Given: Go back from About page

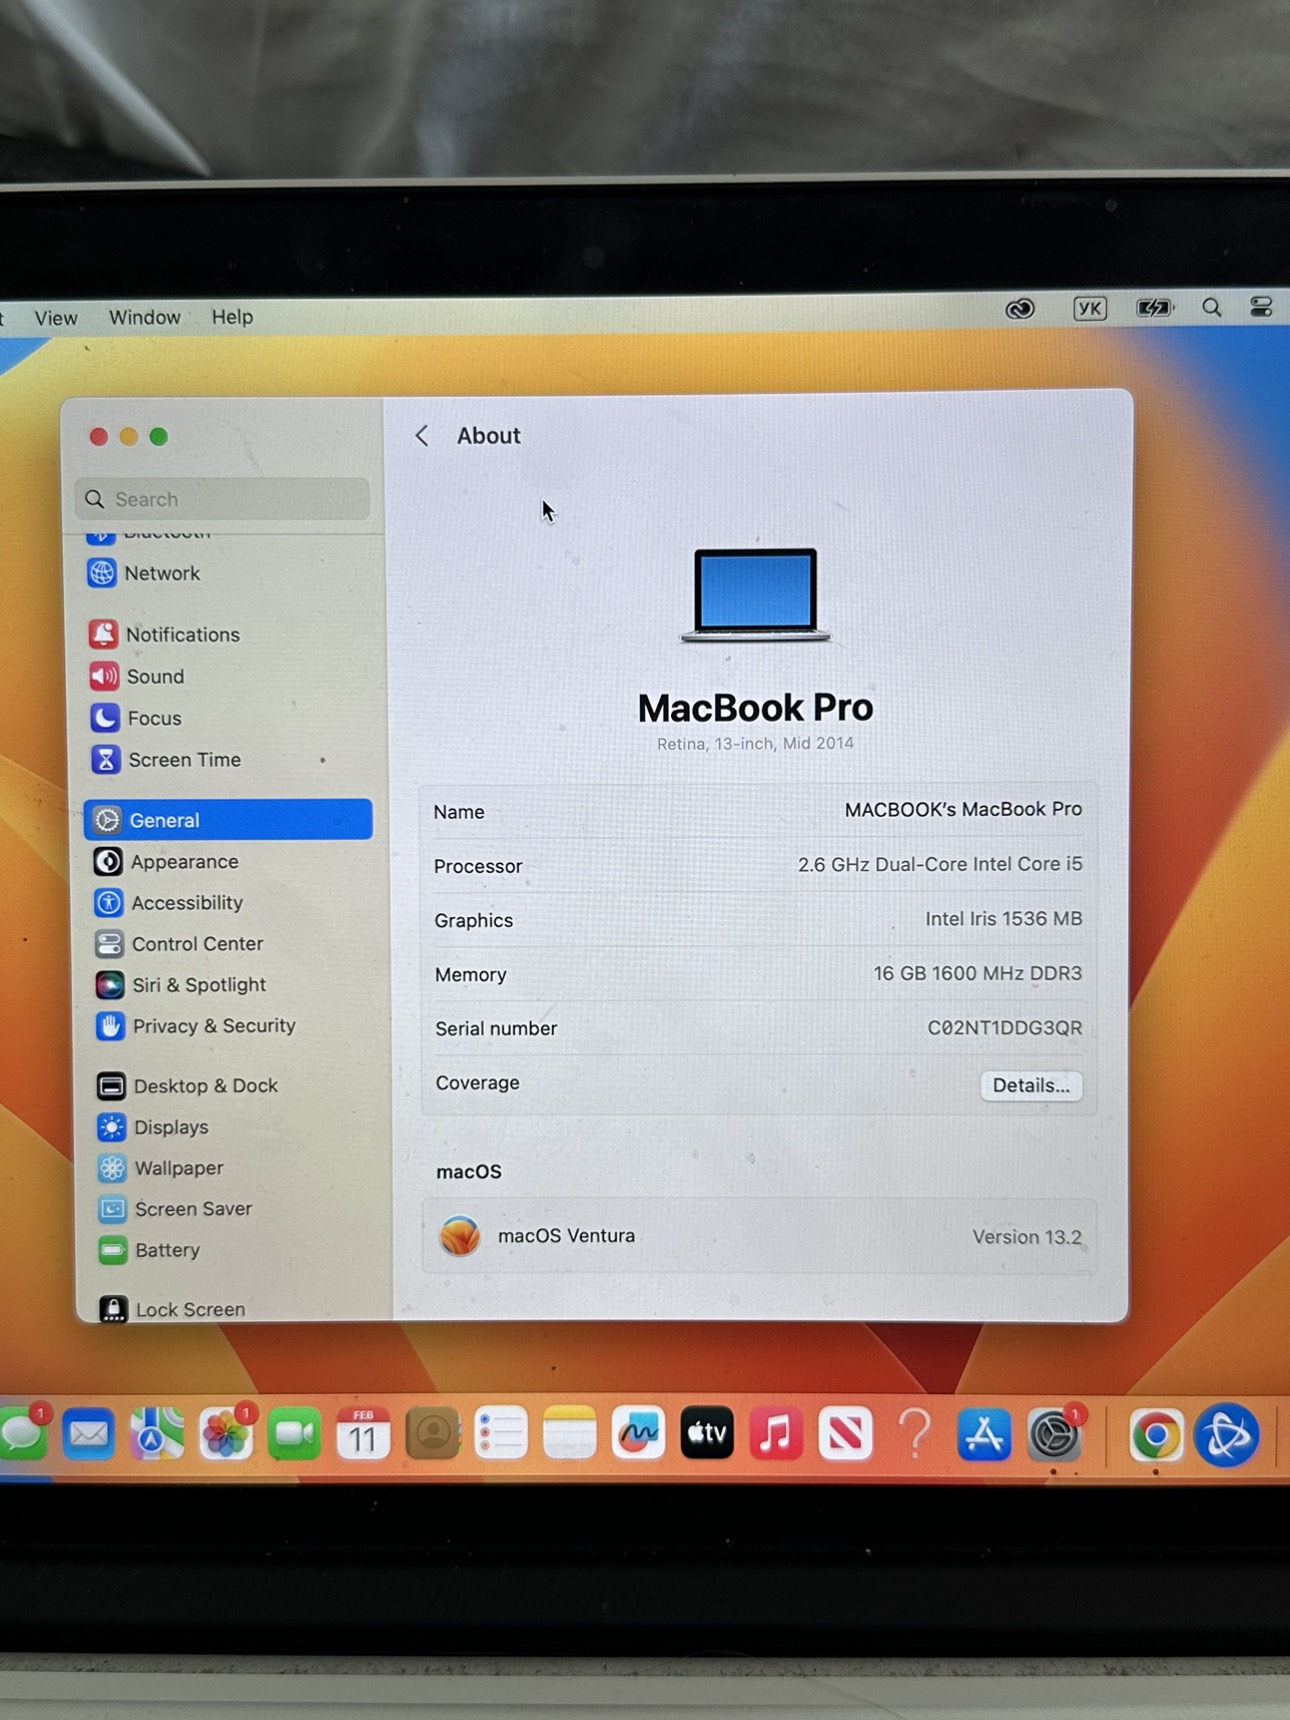Looking at the screenshot, I should (422, 436).
